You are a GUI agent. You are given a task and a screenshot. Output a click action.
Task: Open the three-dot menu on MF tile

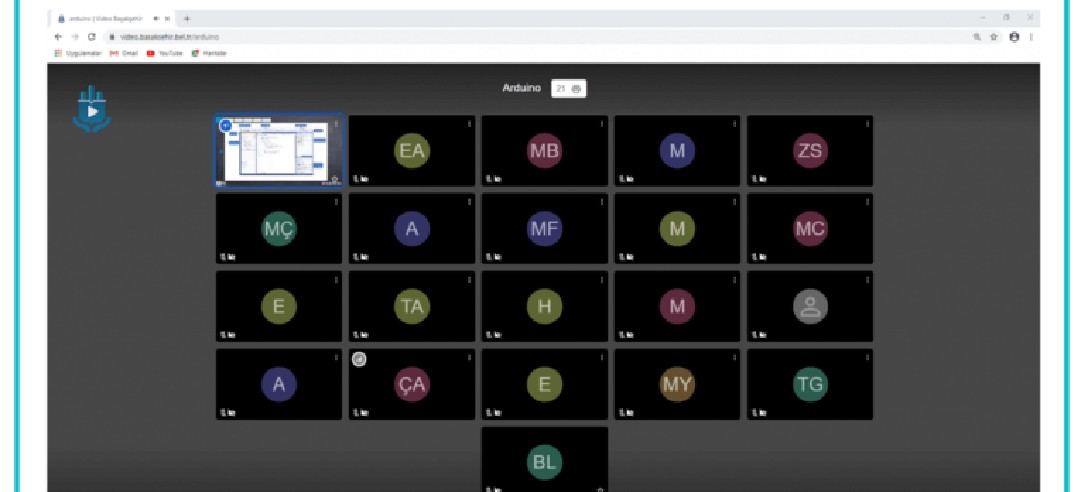[x=602, y=202]
